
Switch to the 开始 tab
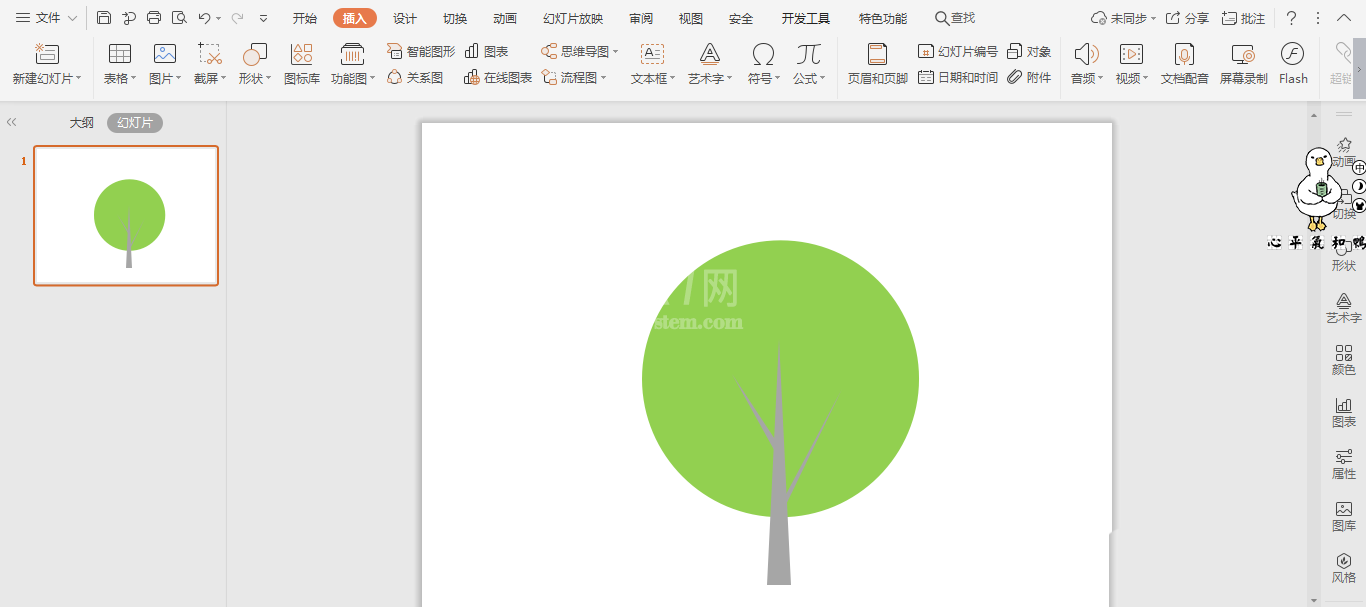[305, 18]
